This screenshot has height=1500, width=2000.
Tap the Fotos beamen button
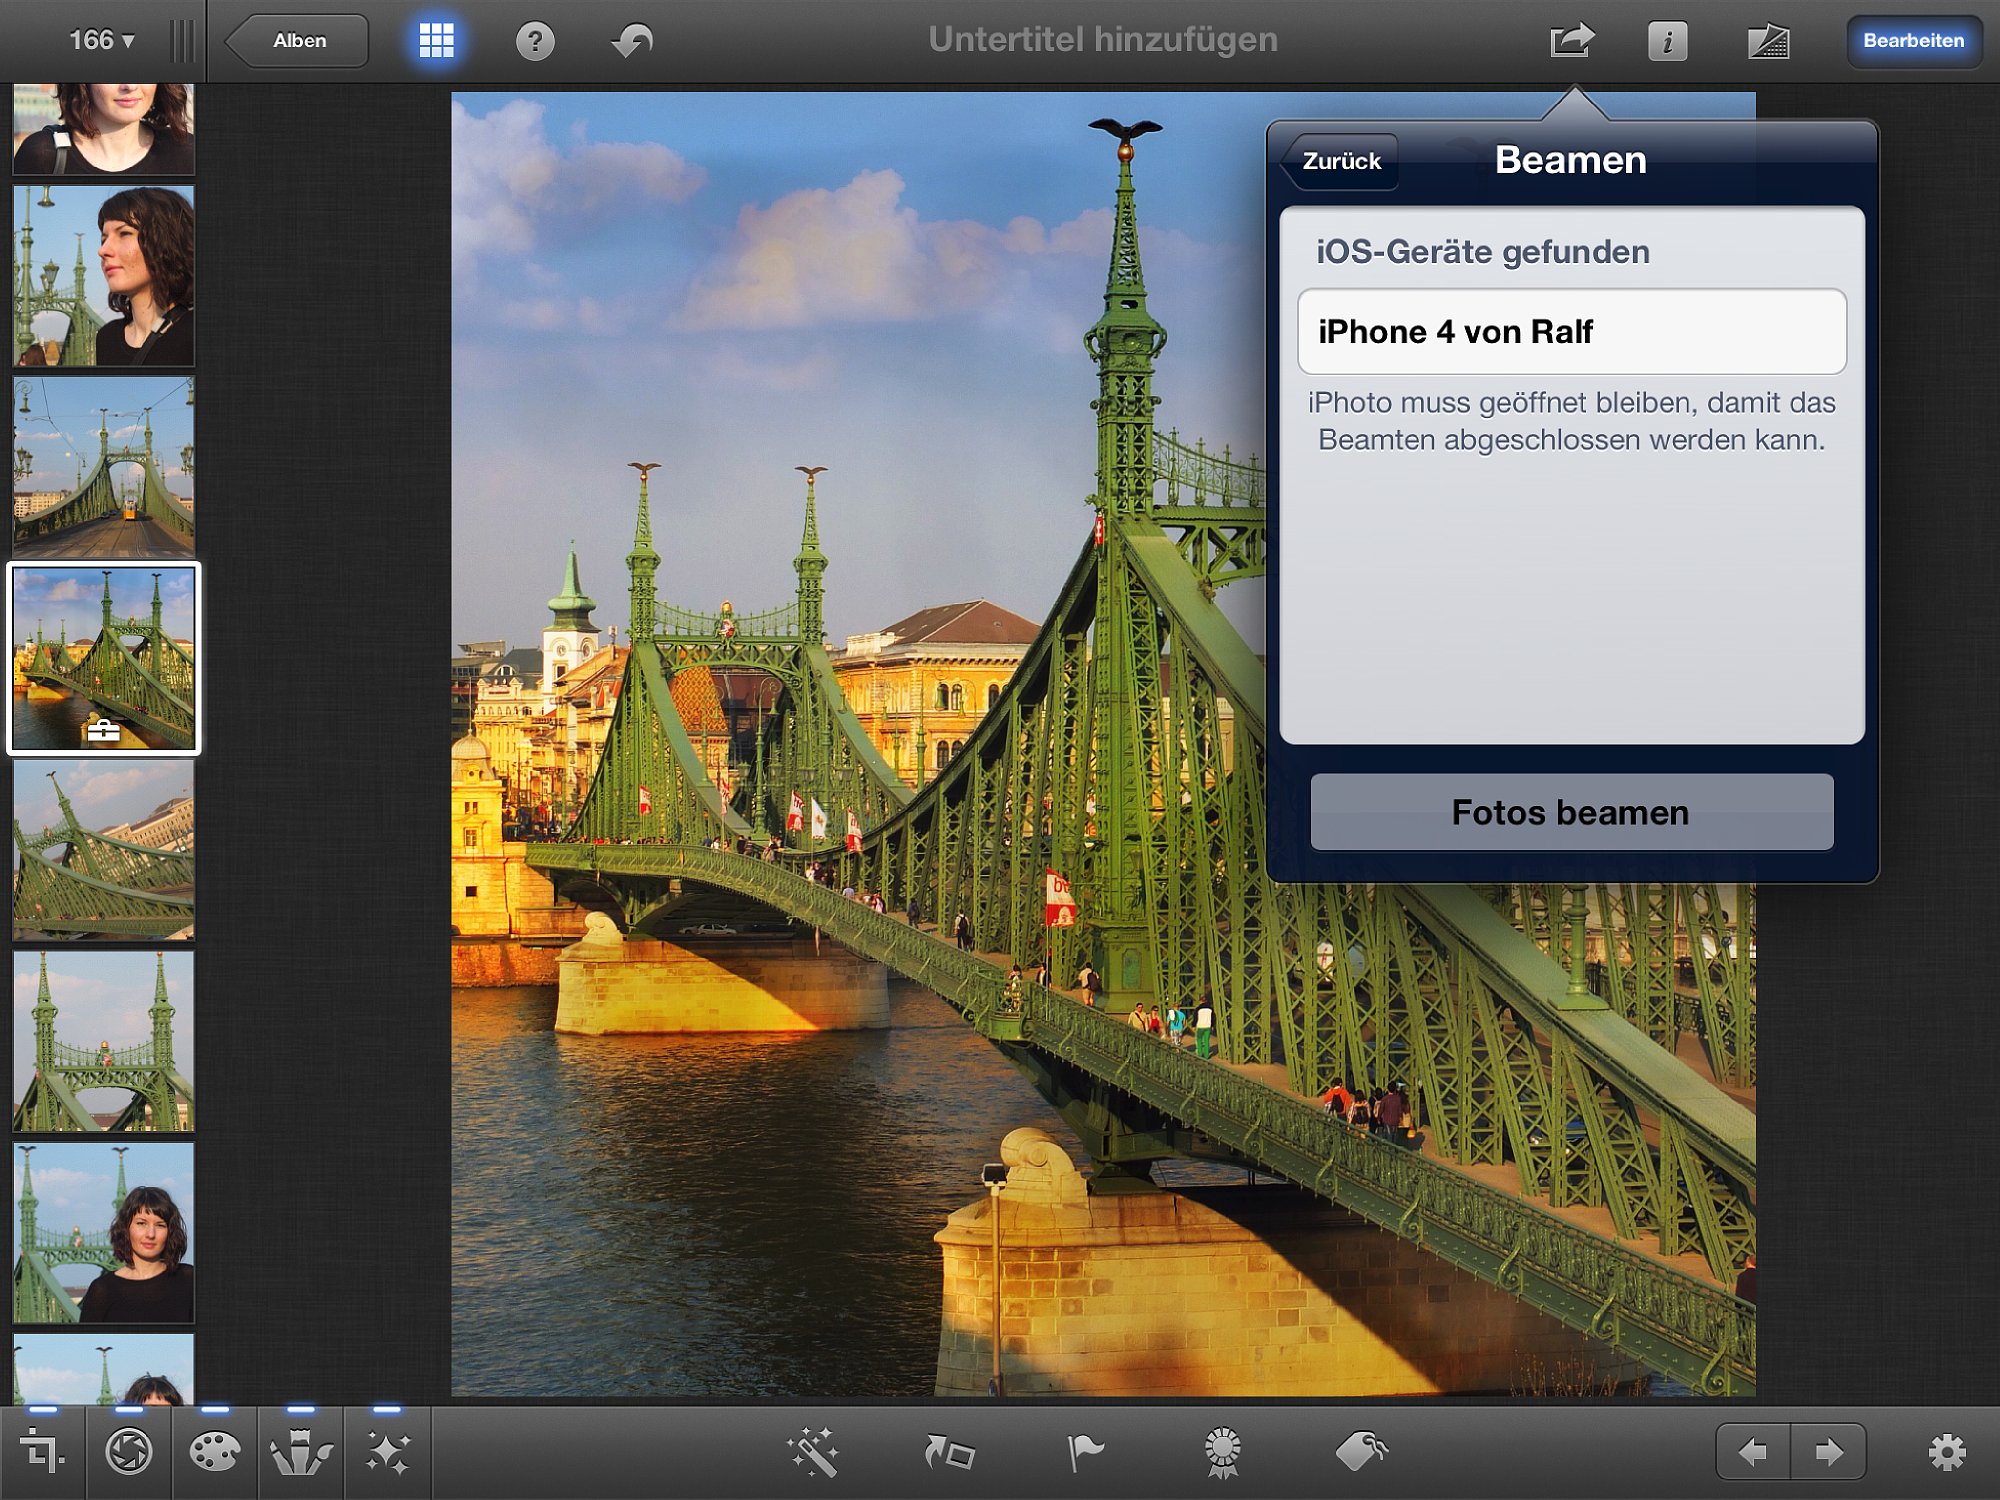pos(1571,812)
